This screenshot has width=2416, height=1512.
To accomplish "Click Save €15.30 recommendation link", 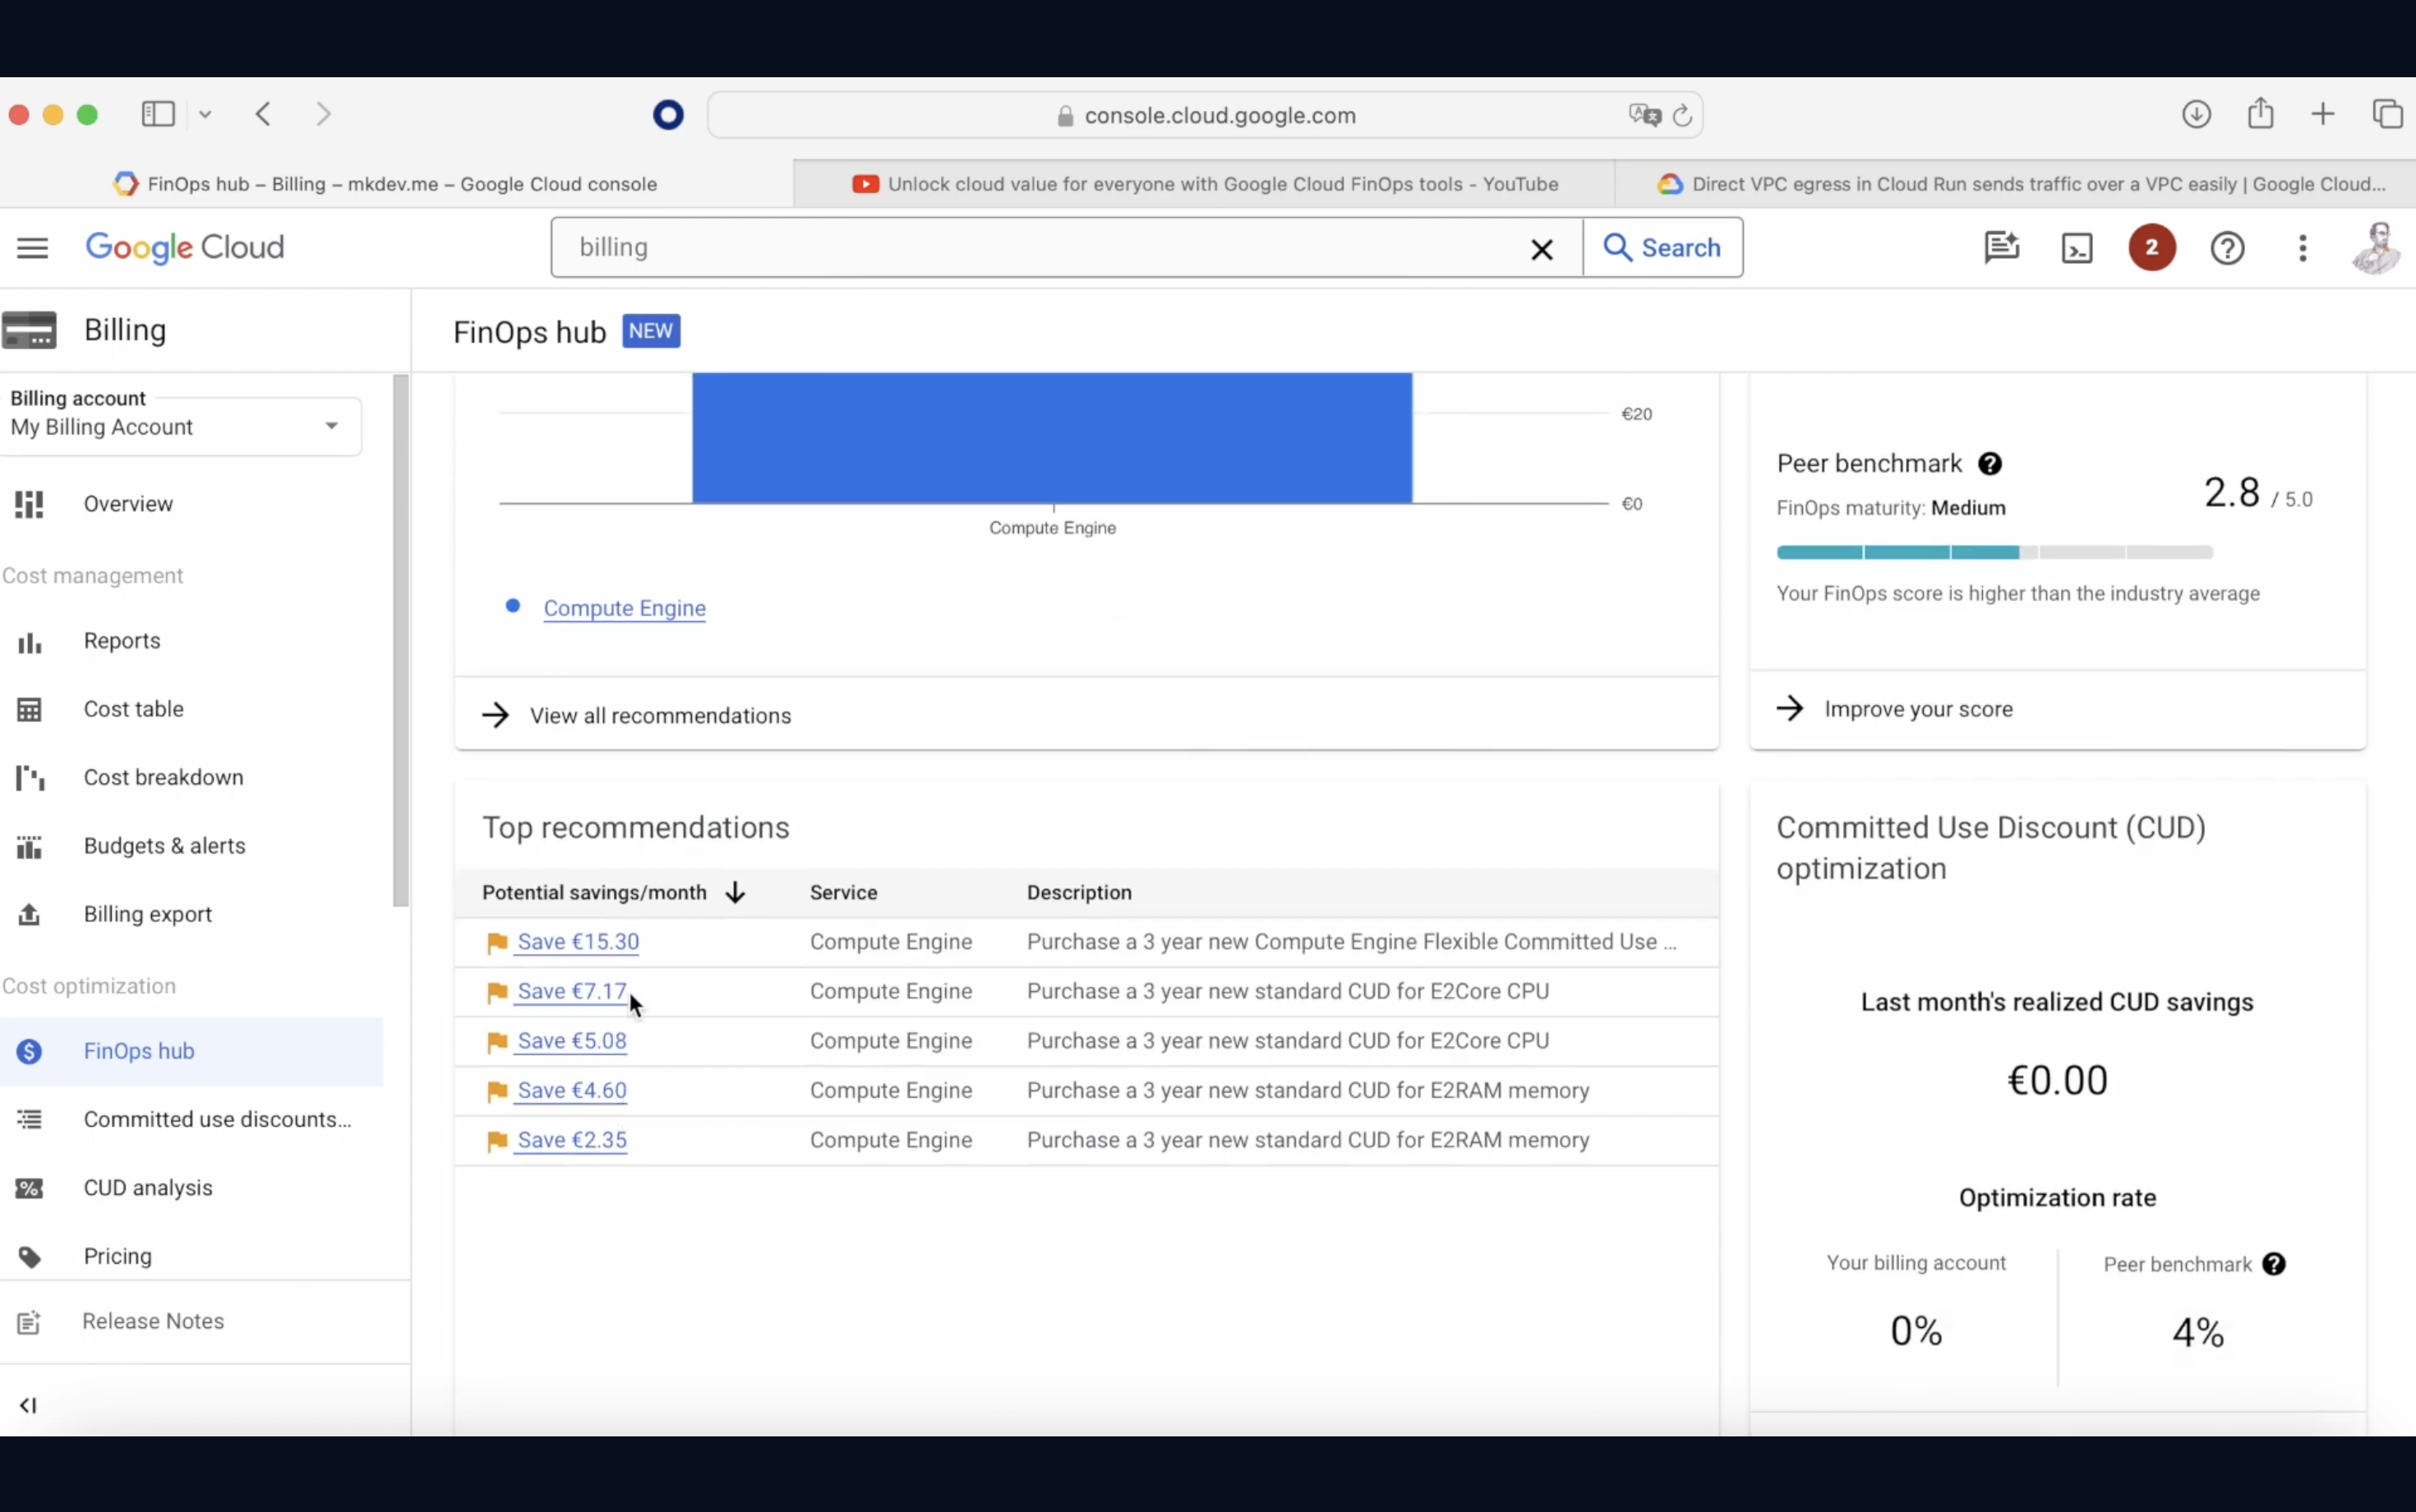I will pos(579,941).
